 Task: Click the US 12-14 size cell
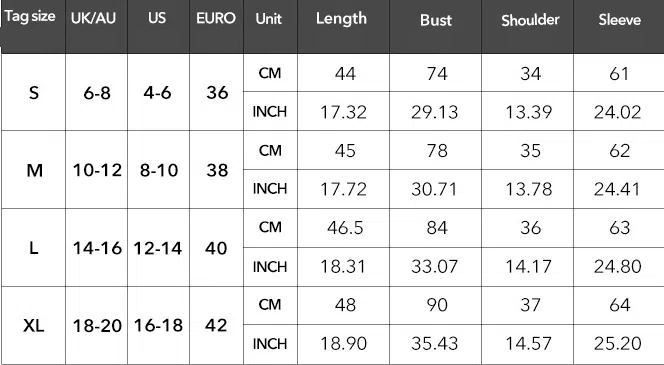(x=158, y=248)
